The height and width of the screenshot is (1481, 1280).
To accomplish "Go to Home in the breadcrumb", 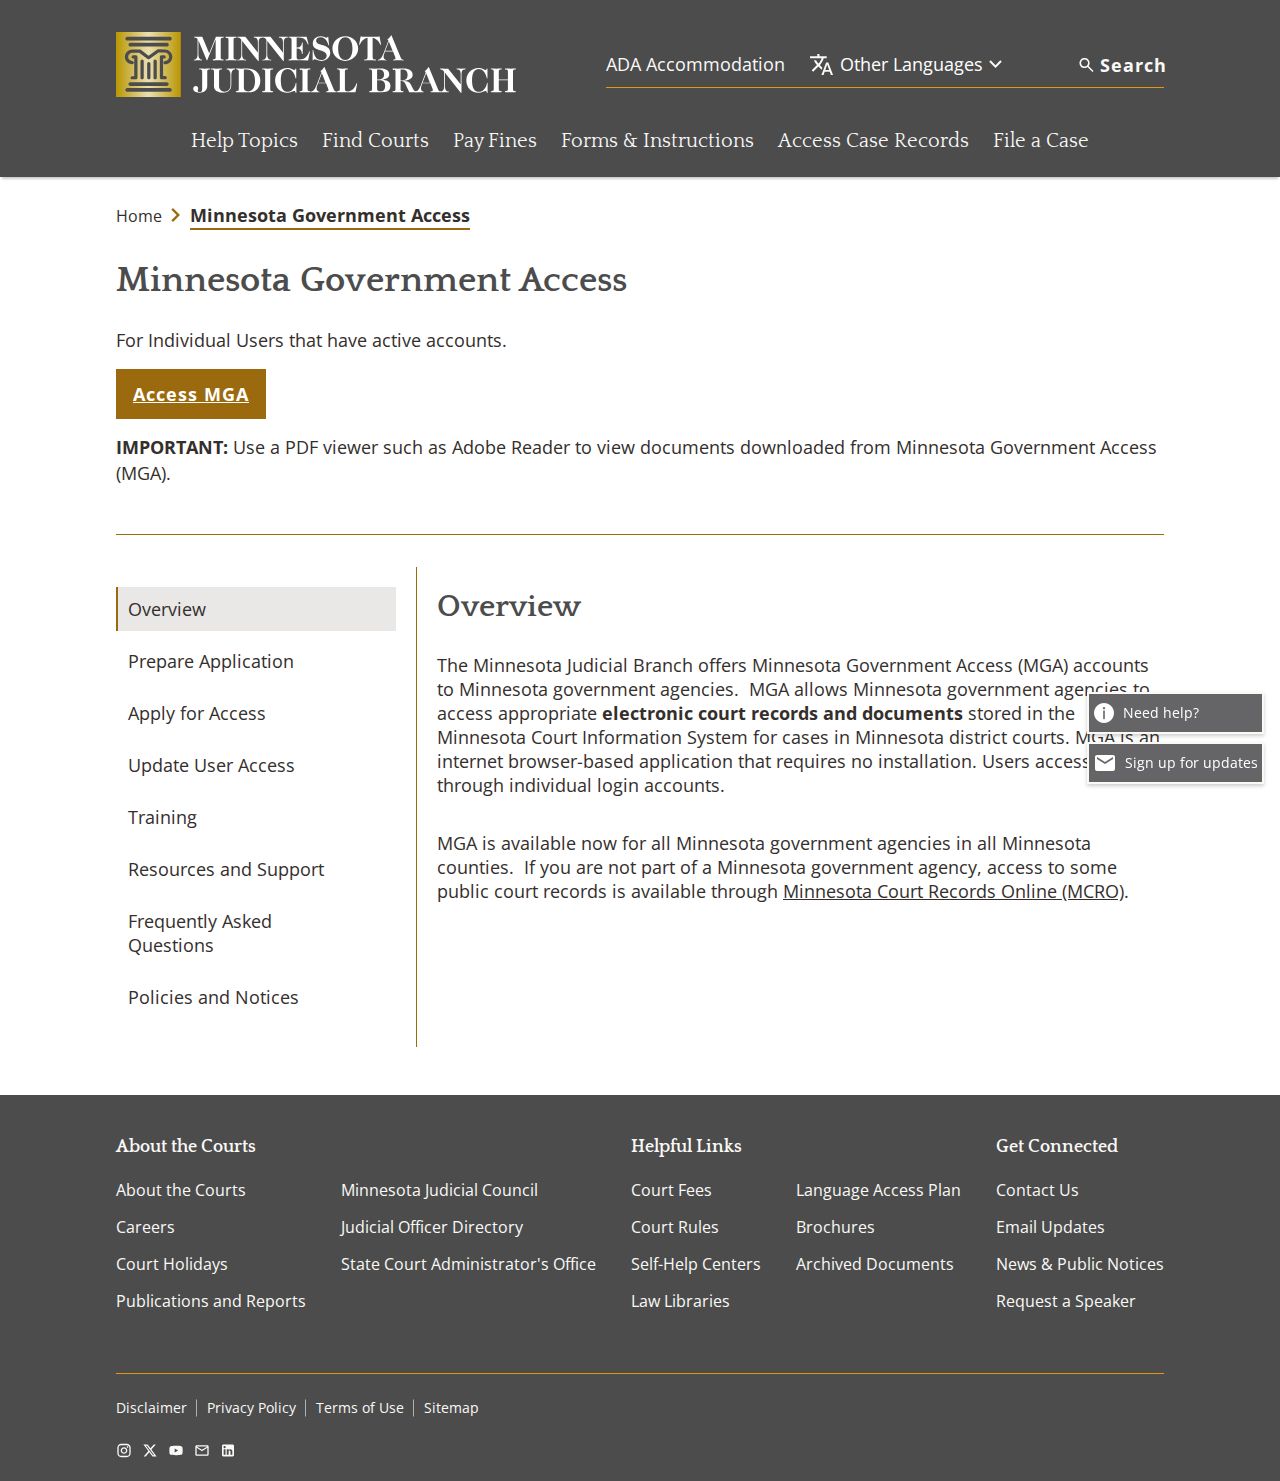I will pyautogui.click(x=139, y=216).
